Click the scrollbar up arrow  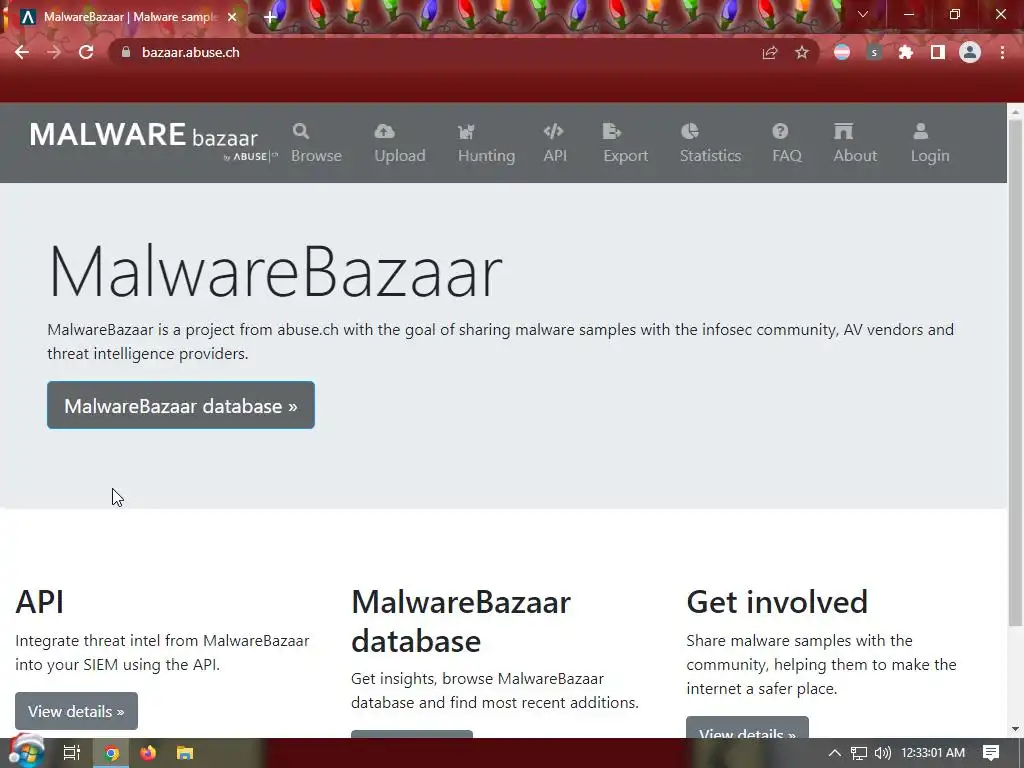tap(1015, 112)
